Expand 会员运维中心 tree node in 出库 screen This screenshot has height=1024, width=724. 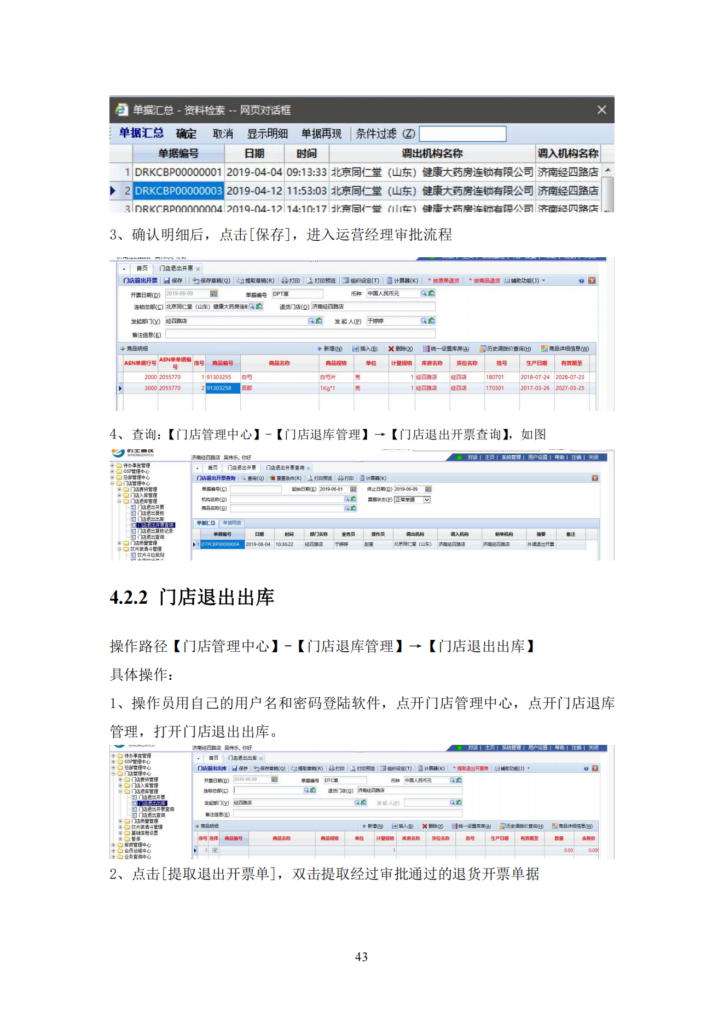[112, 851]
